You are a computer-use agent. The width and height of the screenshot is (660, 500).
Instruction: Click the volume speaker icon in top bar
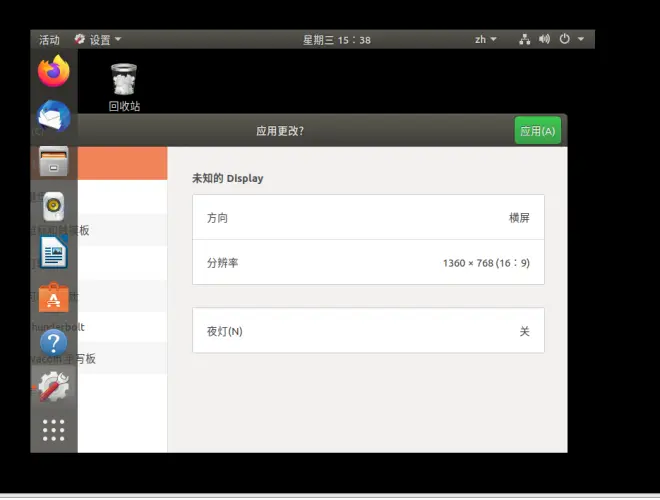[x=544, y=40]
